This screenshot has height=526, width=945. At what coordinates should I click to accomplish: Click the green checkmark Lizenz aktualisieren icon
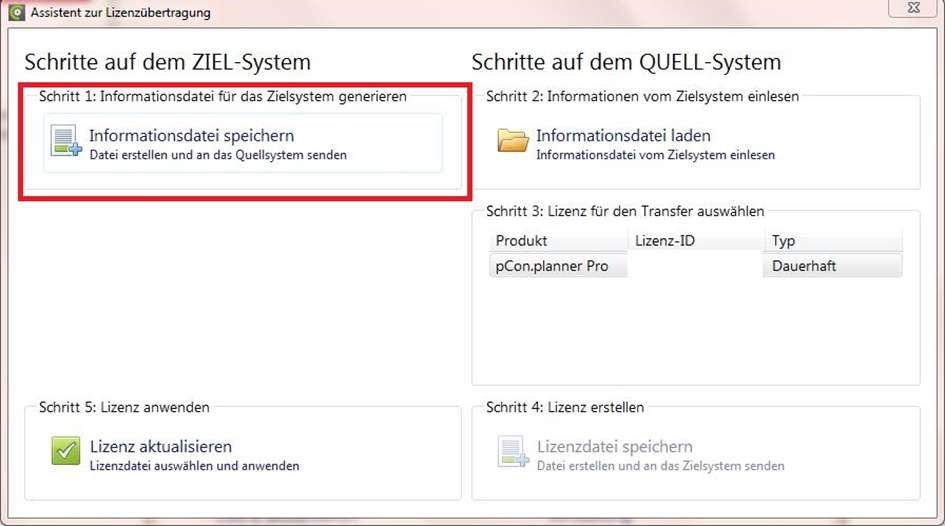point(66,451)
